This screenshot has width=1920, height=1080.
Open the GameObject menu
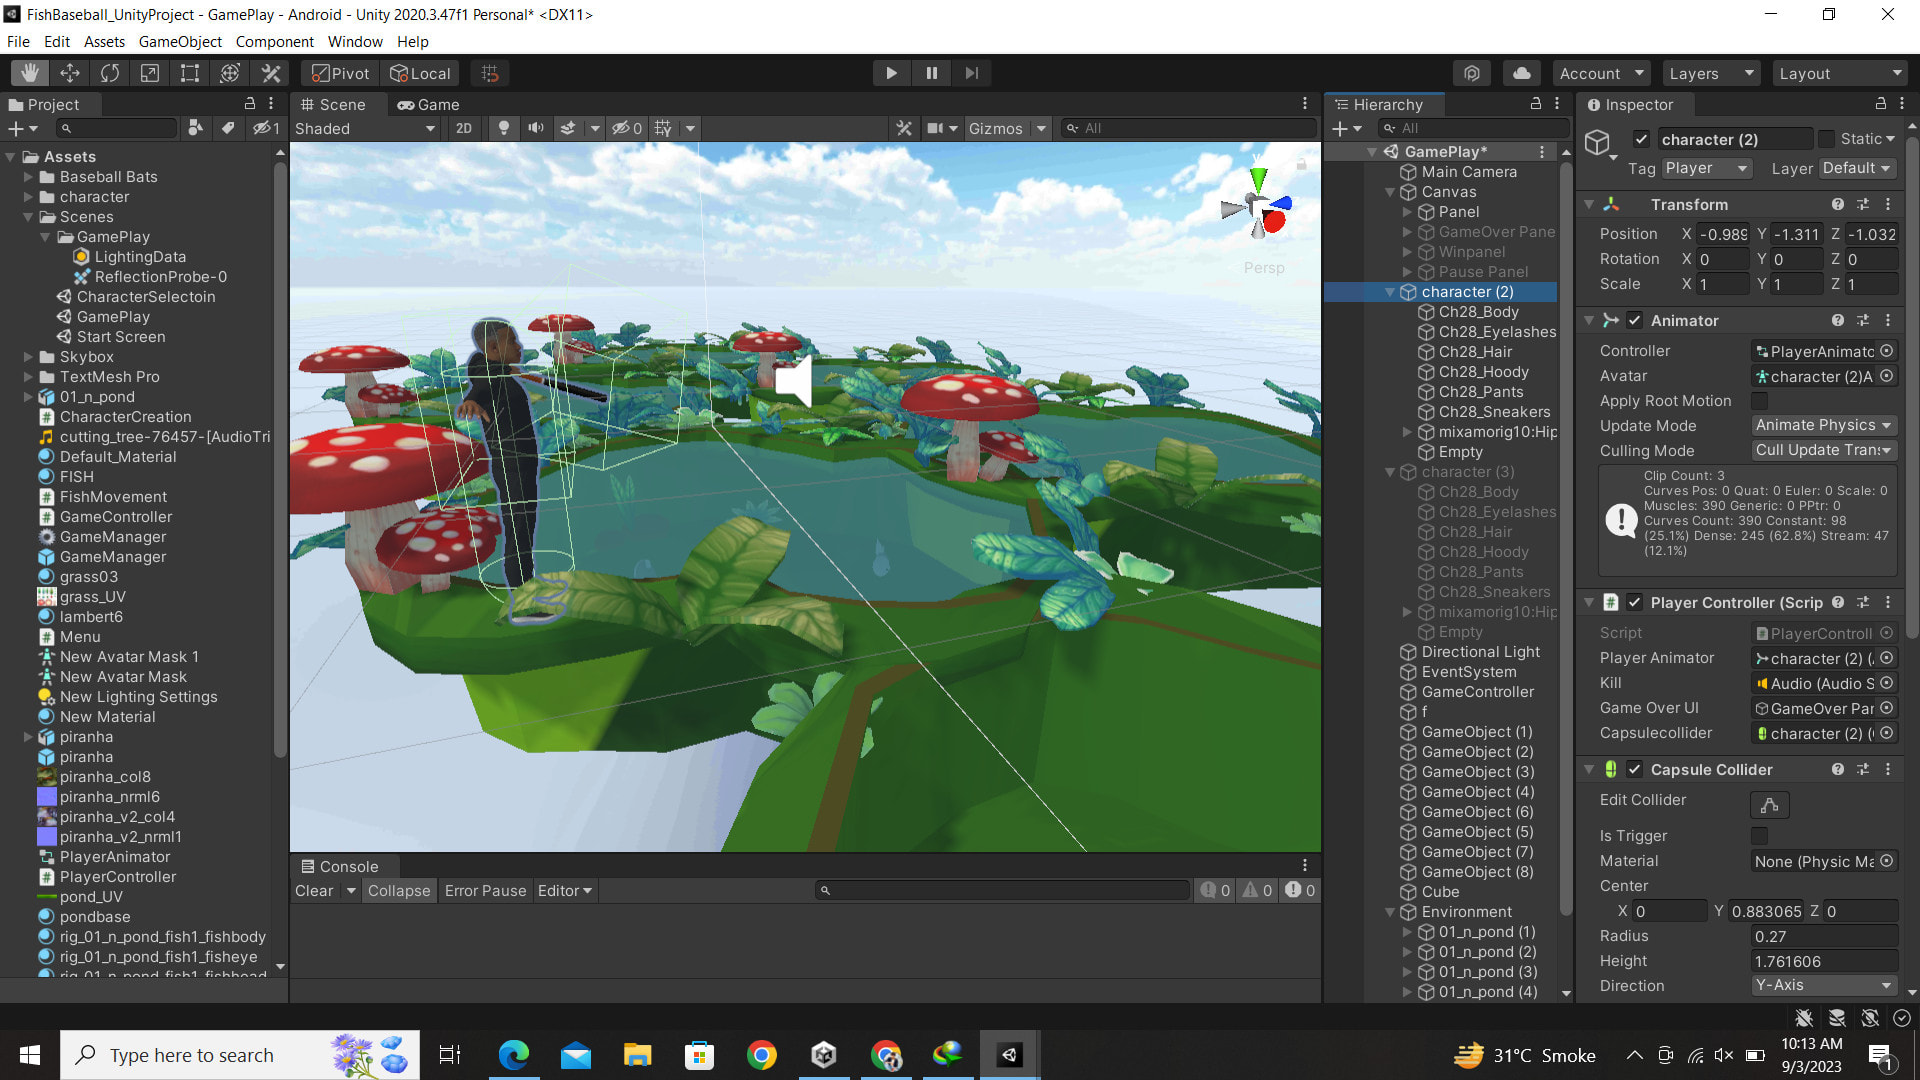click(180, 41)
